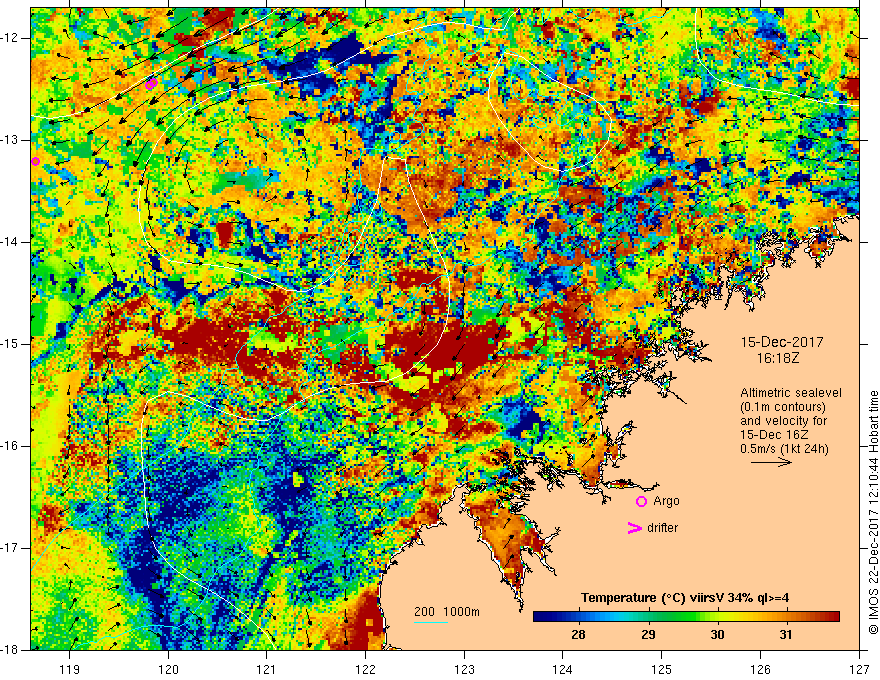This screenshot has width=880, height=680.
Task: Click the 'Altimetric sealevel' caption text
Action: pyautogui.click(x=790, y=393)
